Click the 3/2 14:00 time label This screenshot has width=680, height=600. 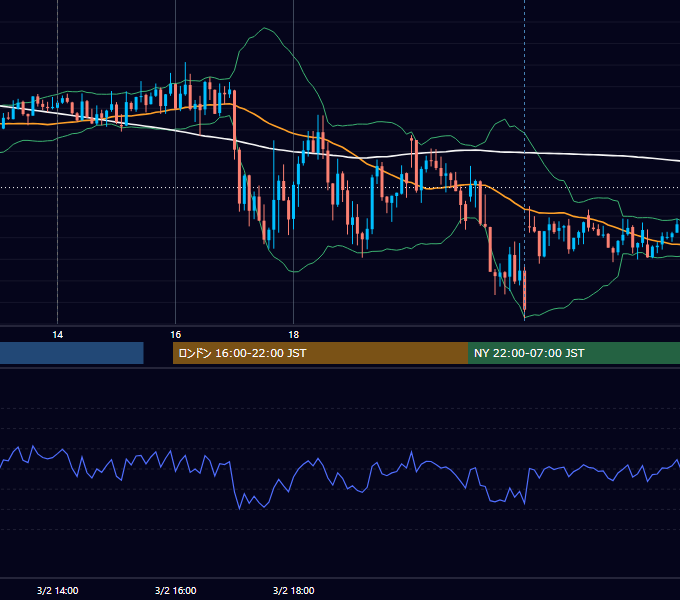click(58, 590)
